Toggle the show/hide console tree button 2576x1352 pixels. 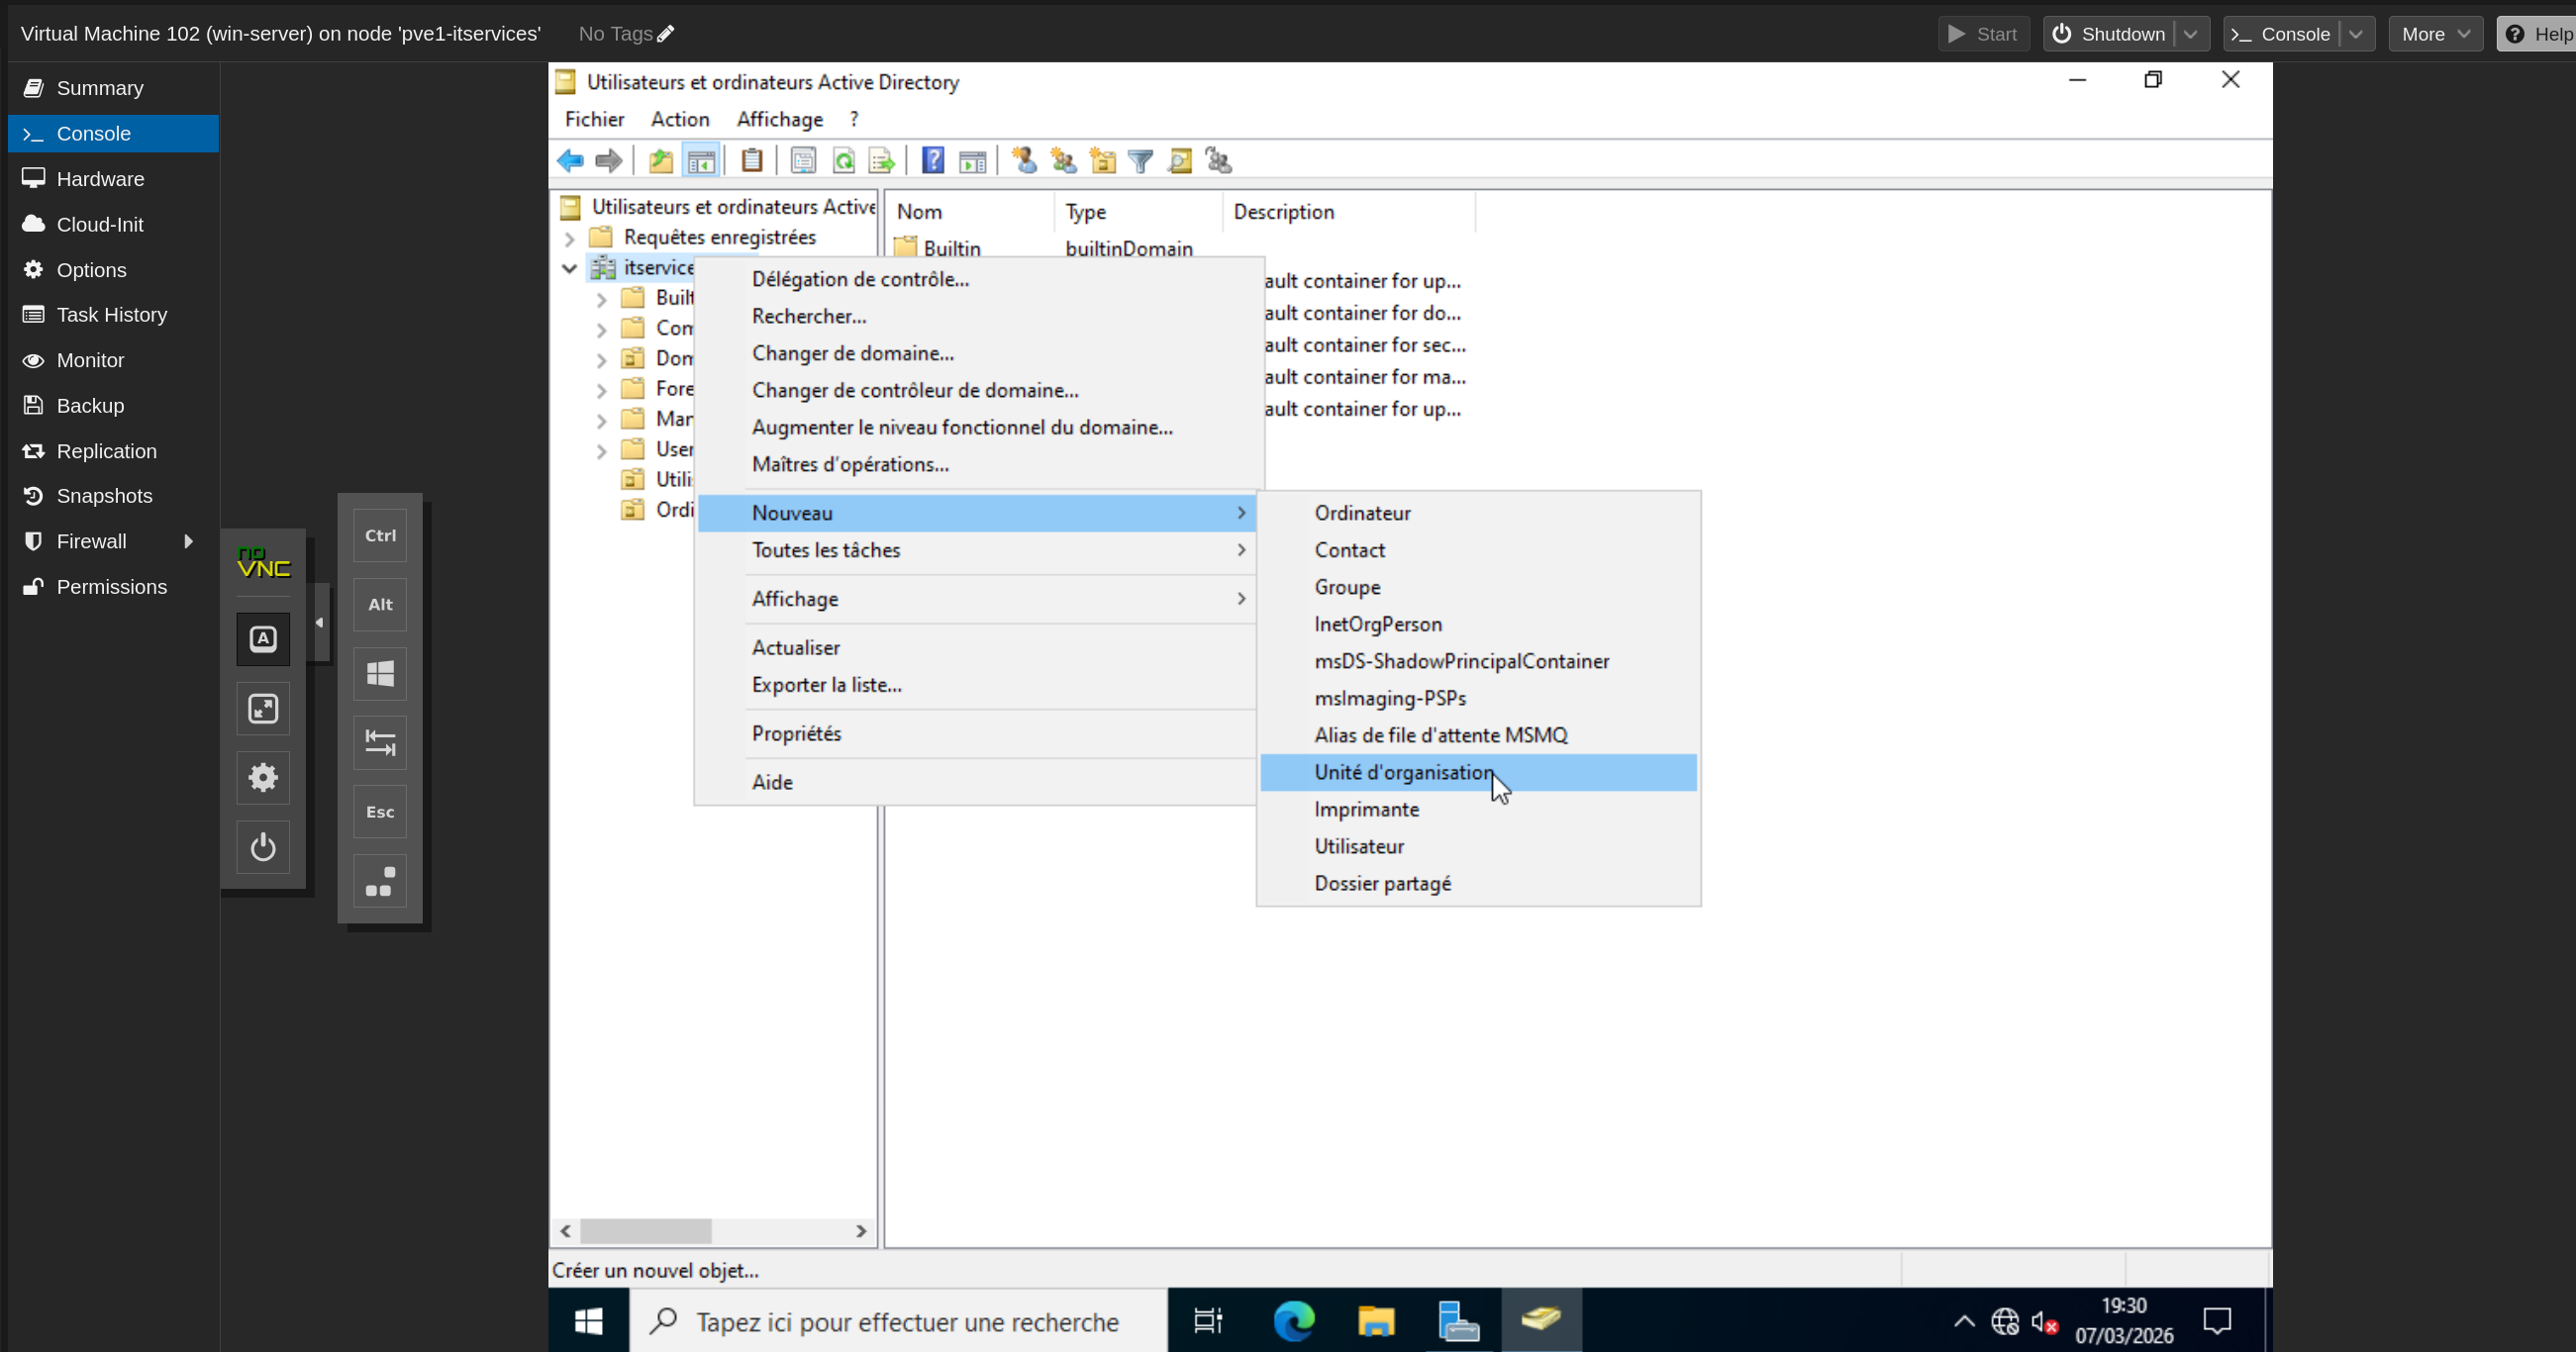tap(701, 161)
